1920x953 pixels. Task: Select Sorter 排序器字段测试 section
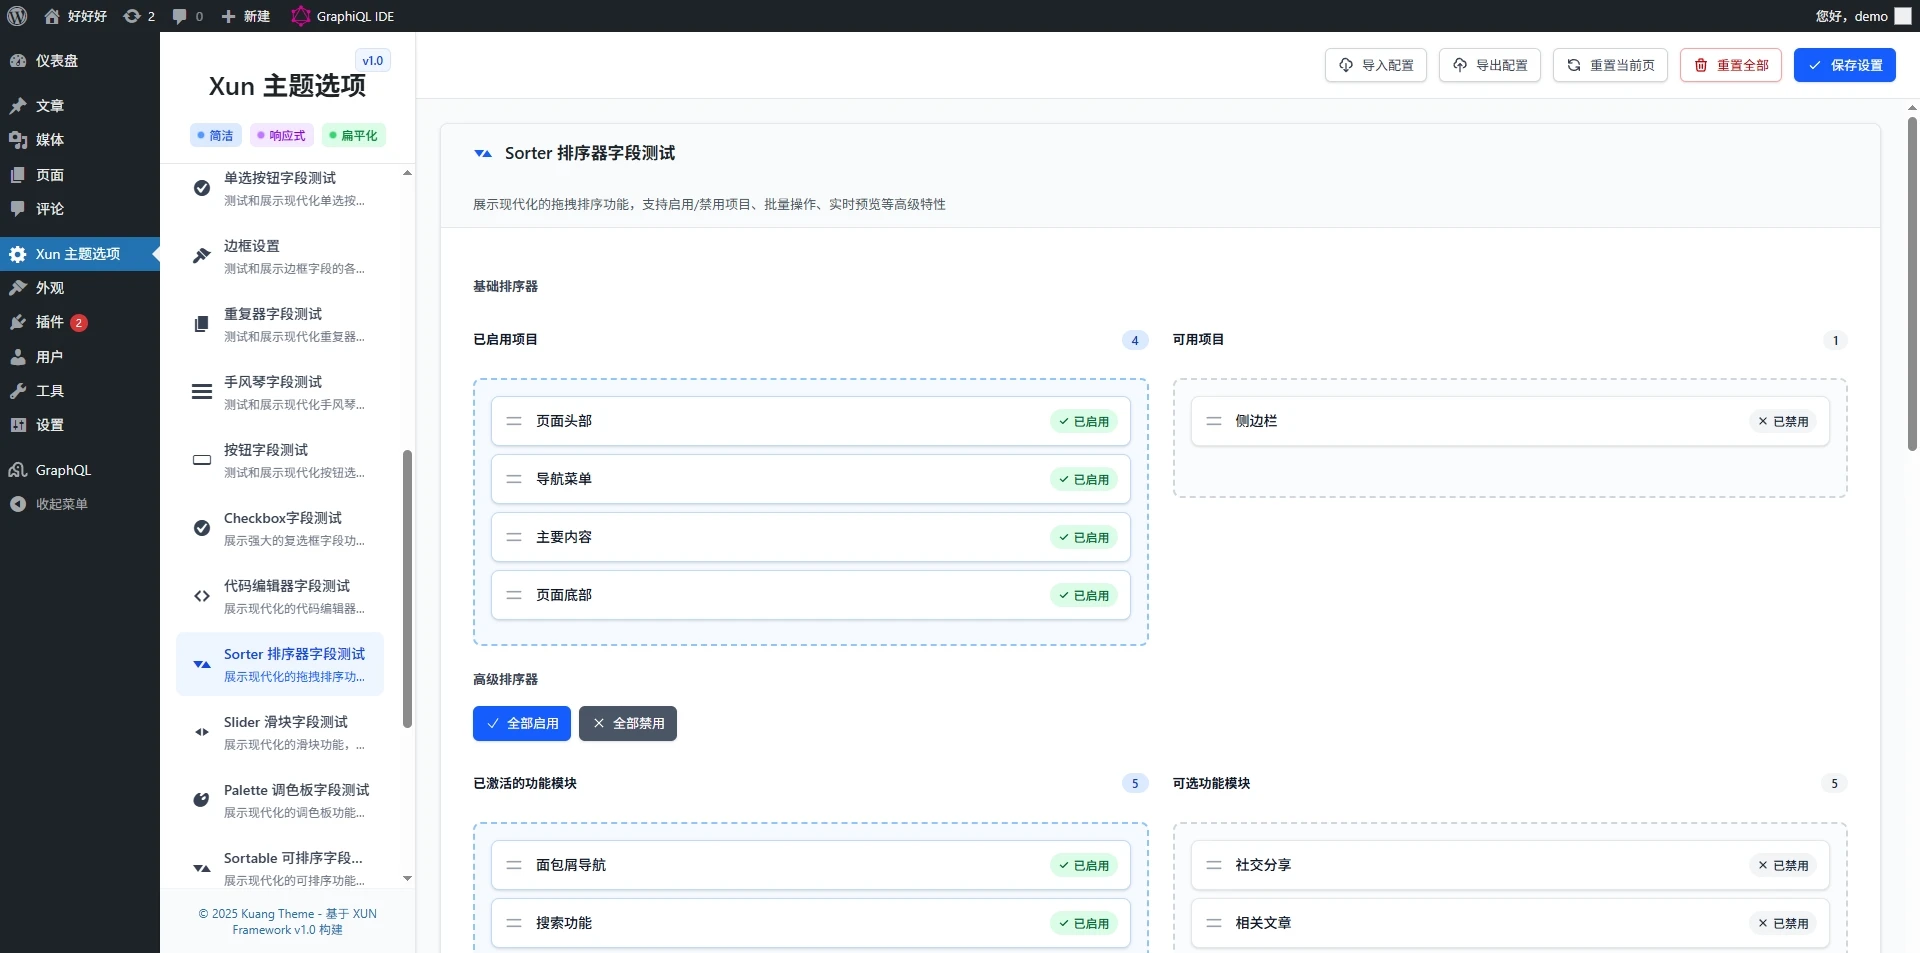[x=280, y=664]
